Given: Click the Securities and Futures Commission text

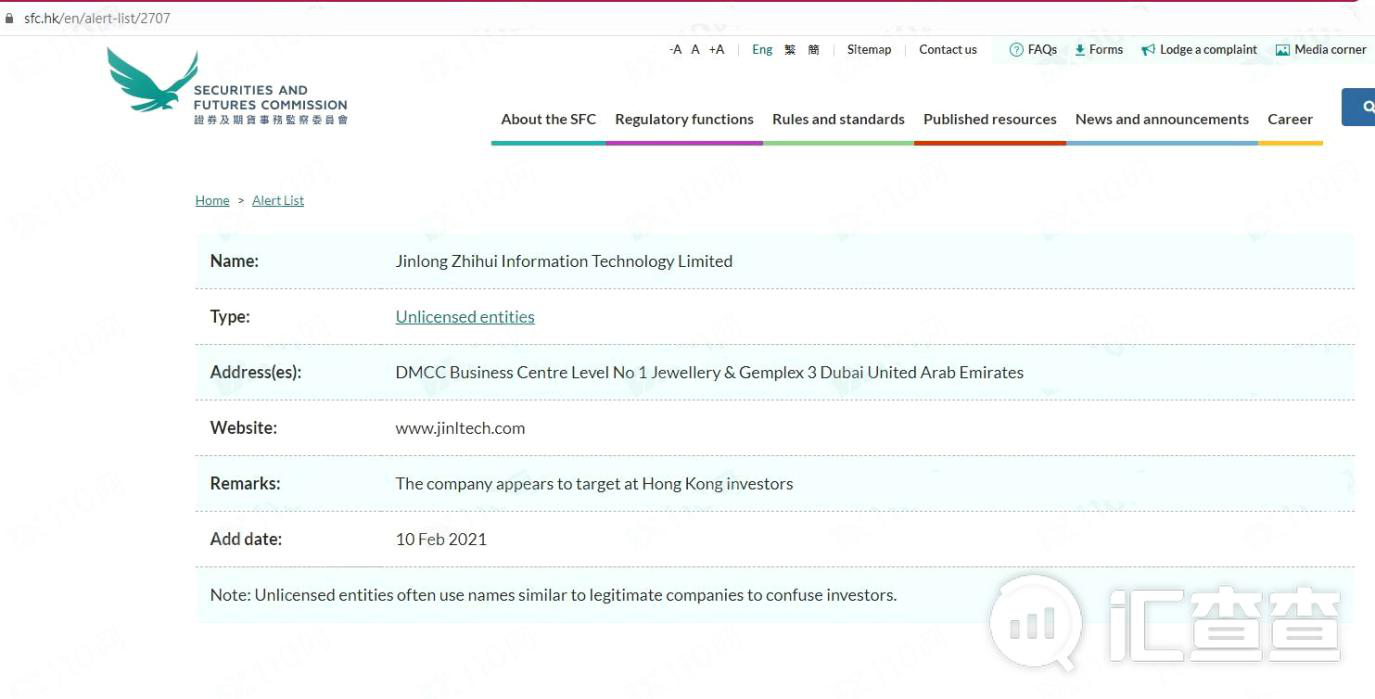Looking at the screenshot, I should pyautogui.click(x=270, y=97).
